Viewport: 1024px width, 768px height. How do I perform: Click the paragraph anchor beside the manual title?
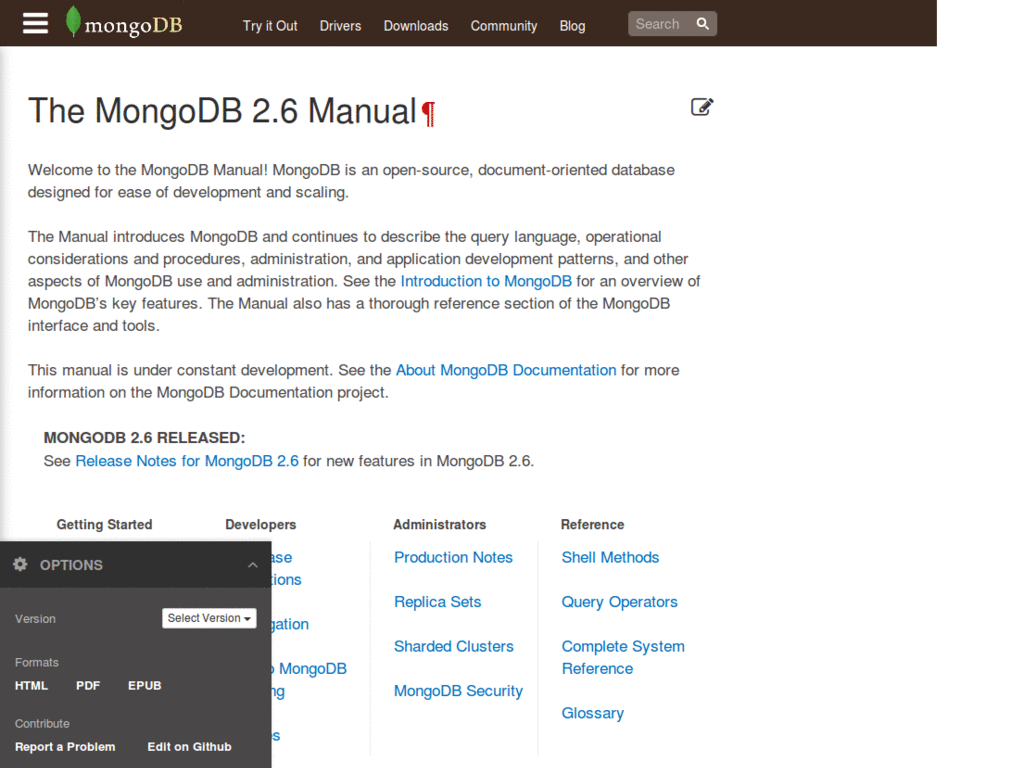click(x=427, y=113)
